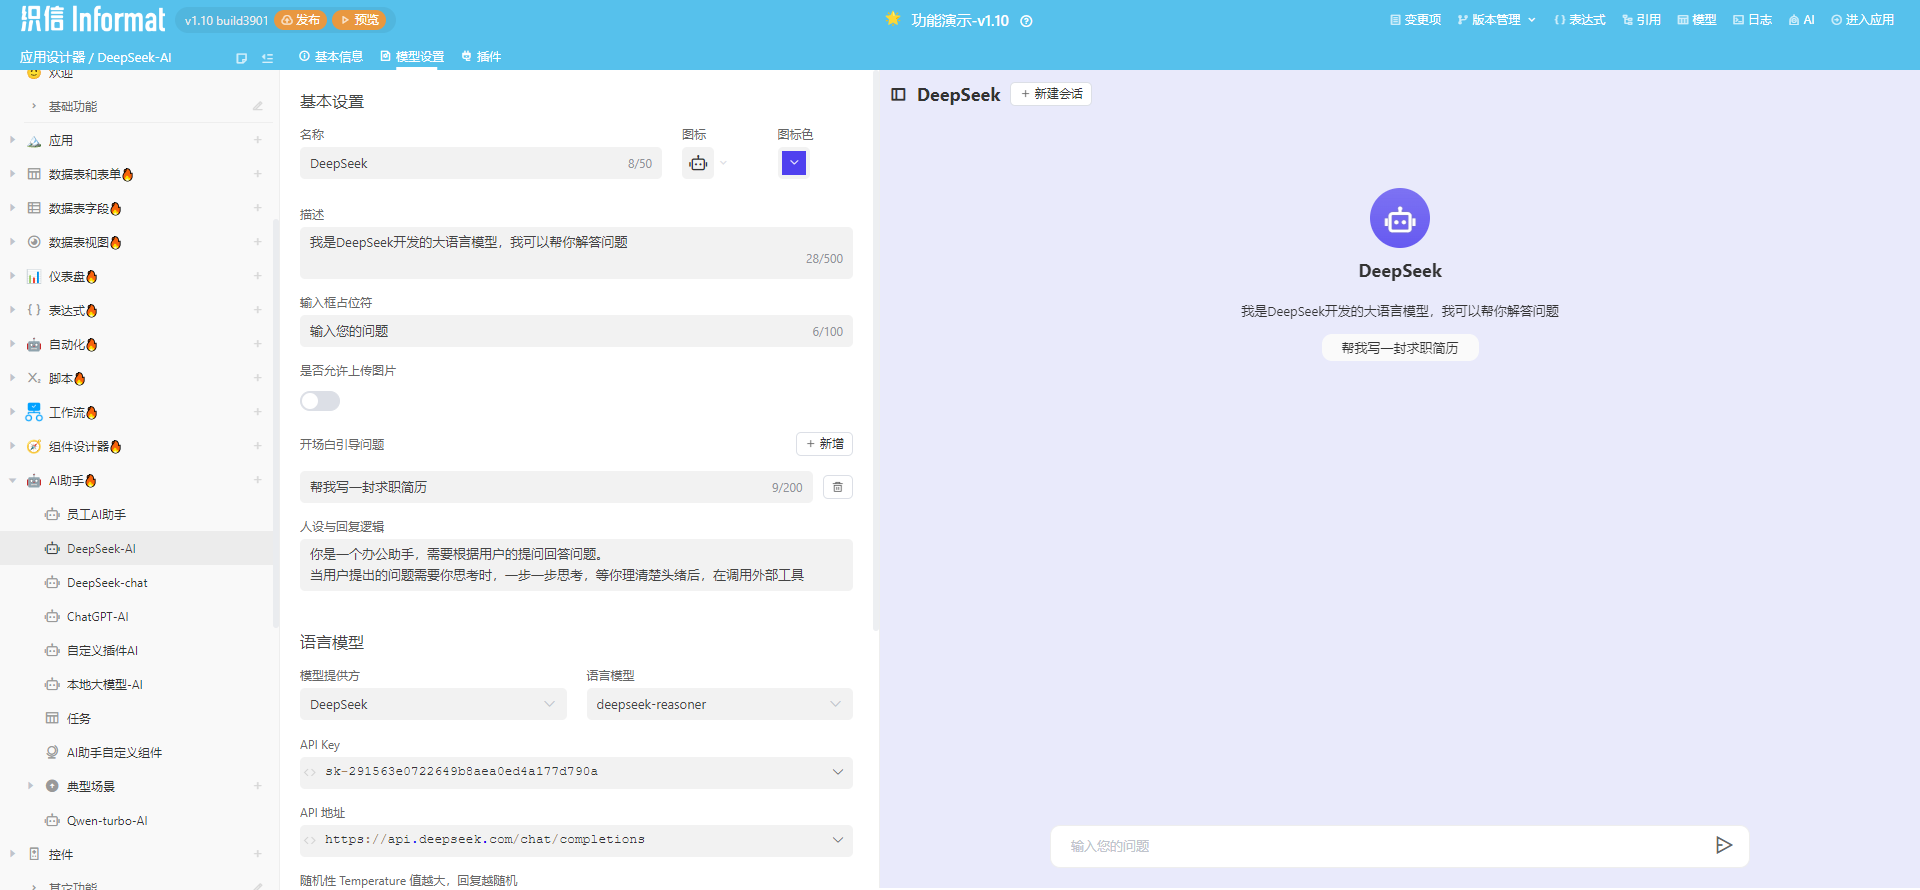Click 新增 to add a guide question
The height and width of the screenshot is (890, 1920).
coord(824,444)
